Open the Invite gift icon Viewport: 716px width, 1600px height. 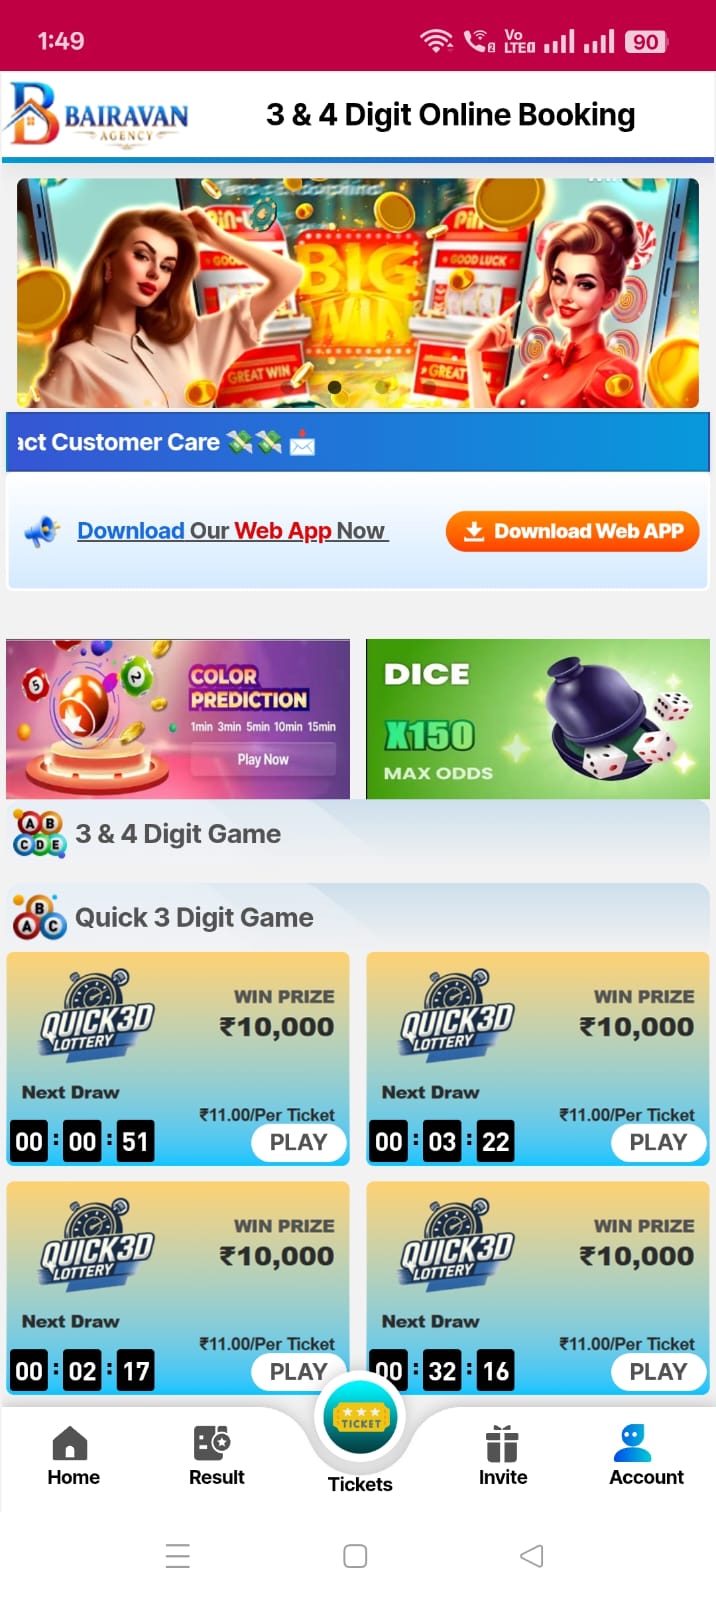502,1444
